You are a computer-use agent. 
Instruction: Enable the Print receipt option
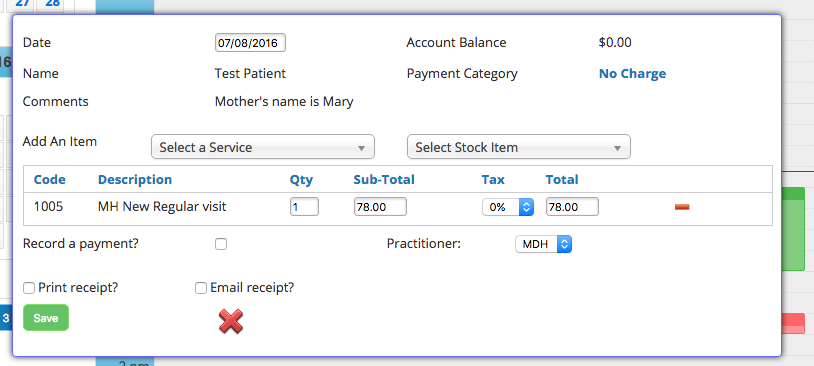point(29,288)
